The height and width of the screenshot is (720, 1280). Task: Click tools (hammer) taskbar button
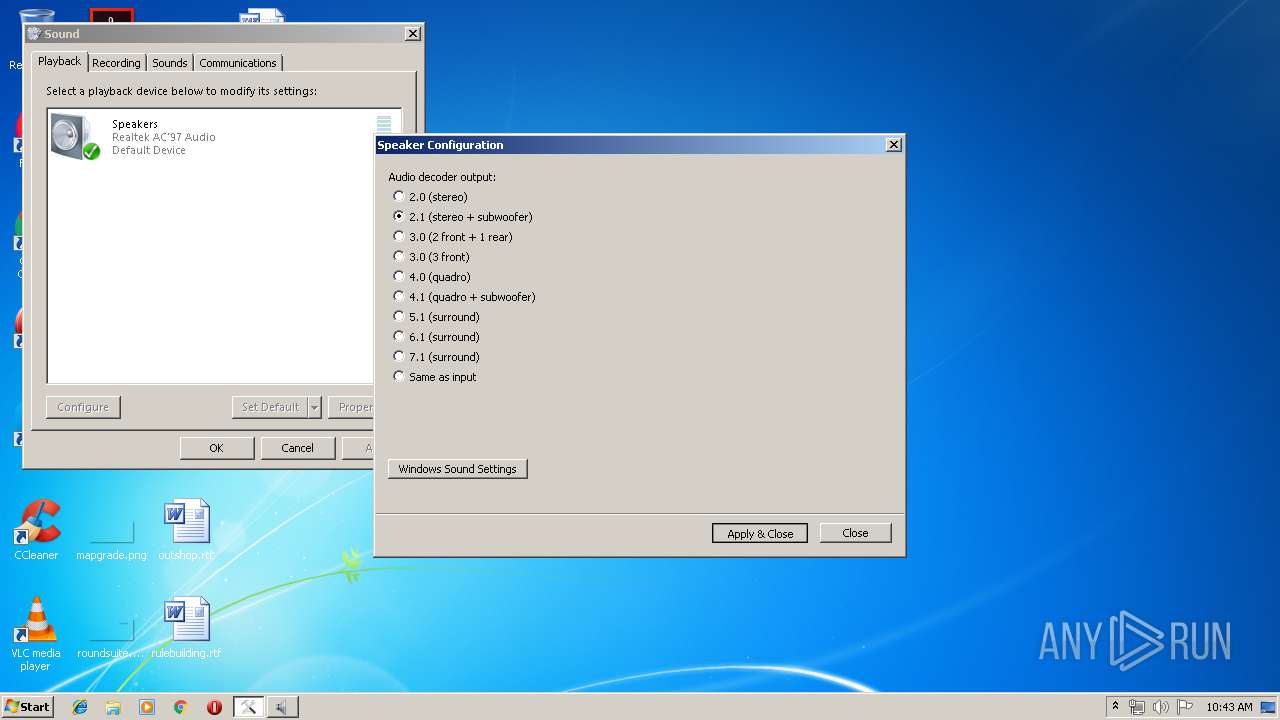(x=248, y=707)
